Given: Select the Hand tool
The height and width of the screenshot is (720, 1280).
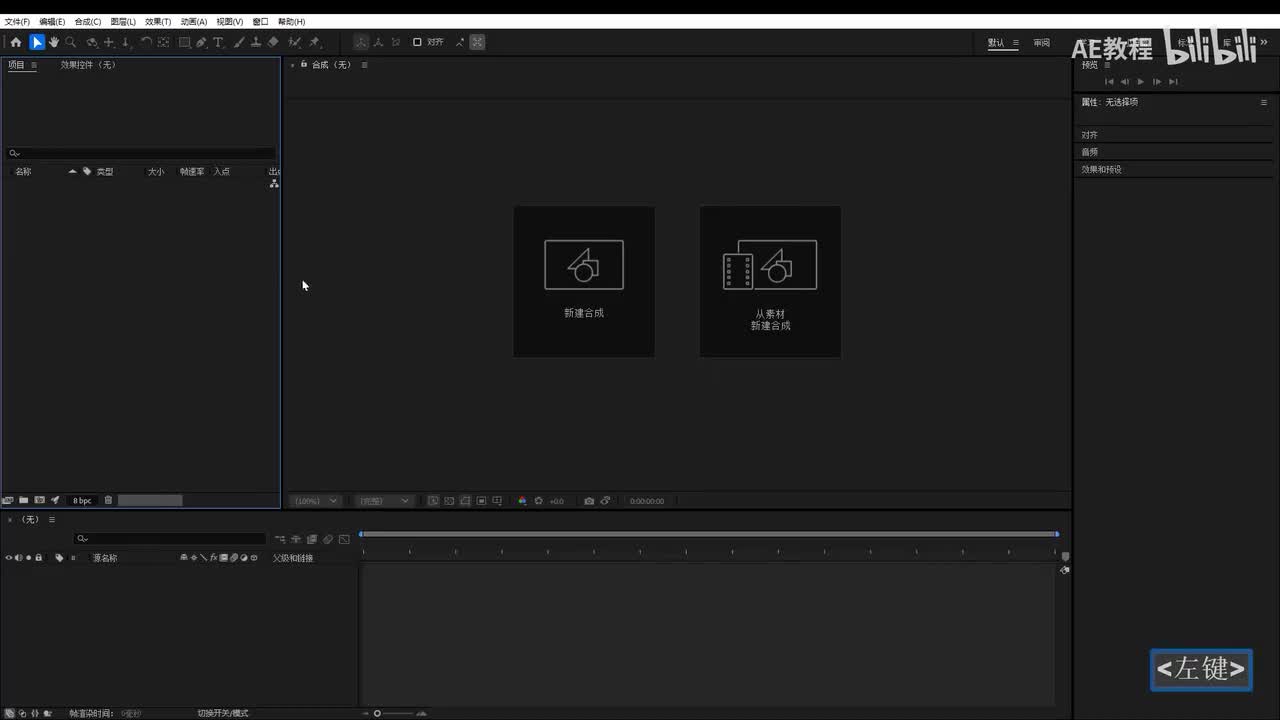Looking at the screenshot, I should 54,42.
